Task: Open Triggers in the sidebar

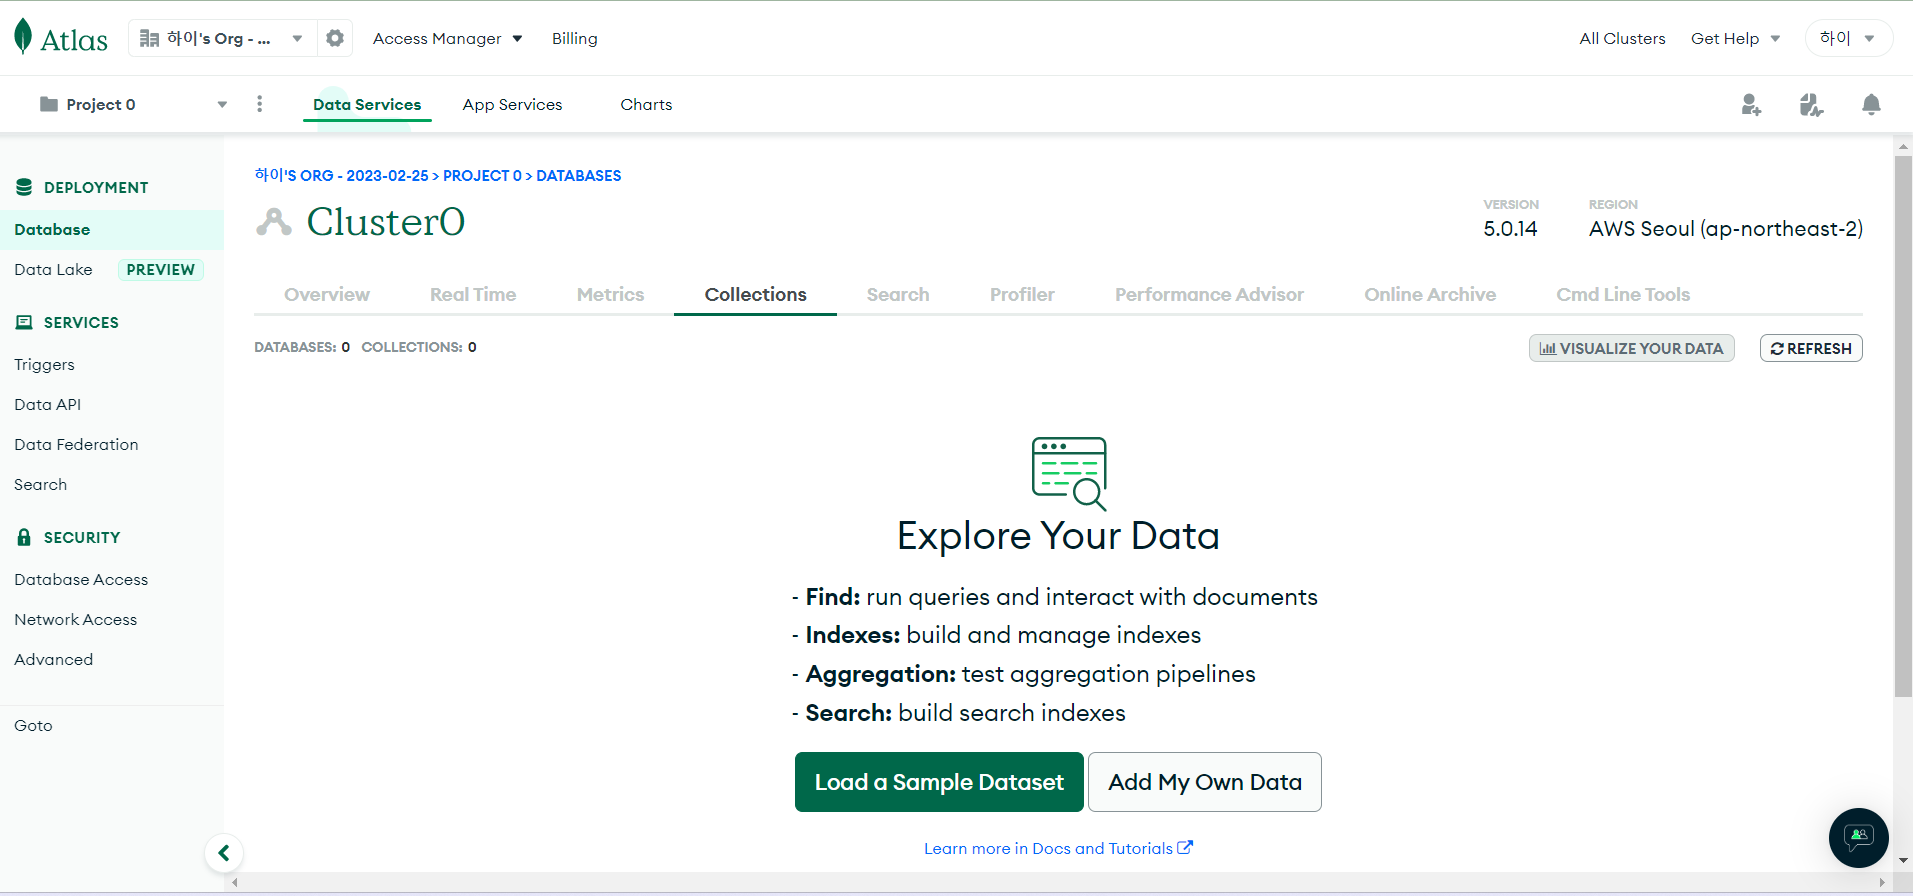Action: pos(44,364)
